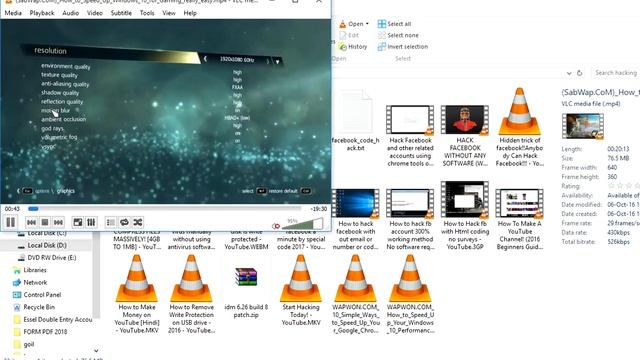Select How To Make A YouTube Channel video
The height and width of the screenshot is (360, 640).
(x=519, y=219)
